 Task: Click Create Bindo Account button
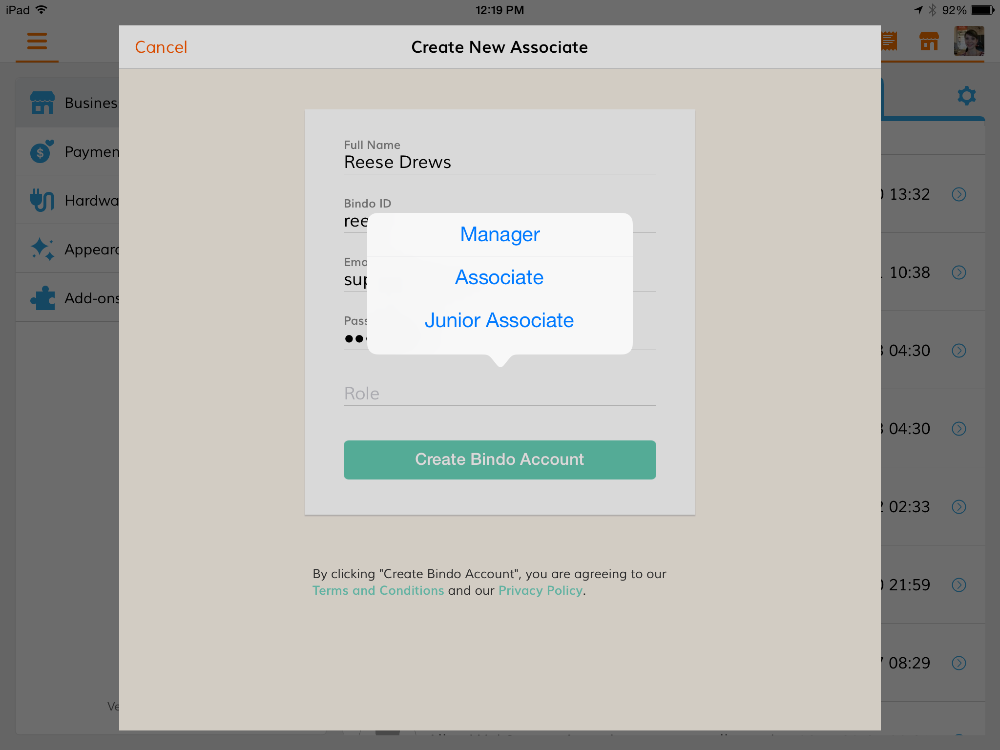tap(500, 459)
